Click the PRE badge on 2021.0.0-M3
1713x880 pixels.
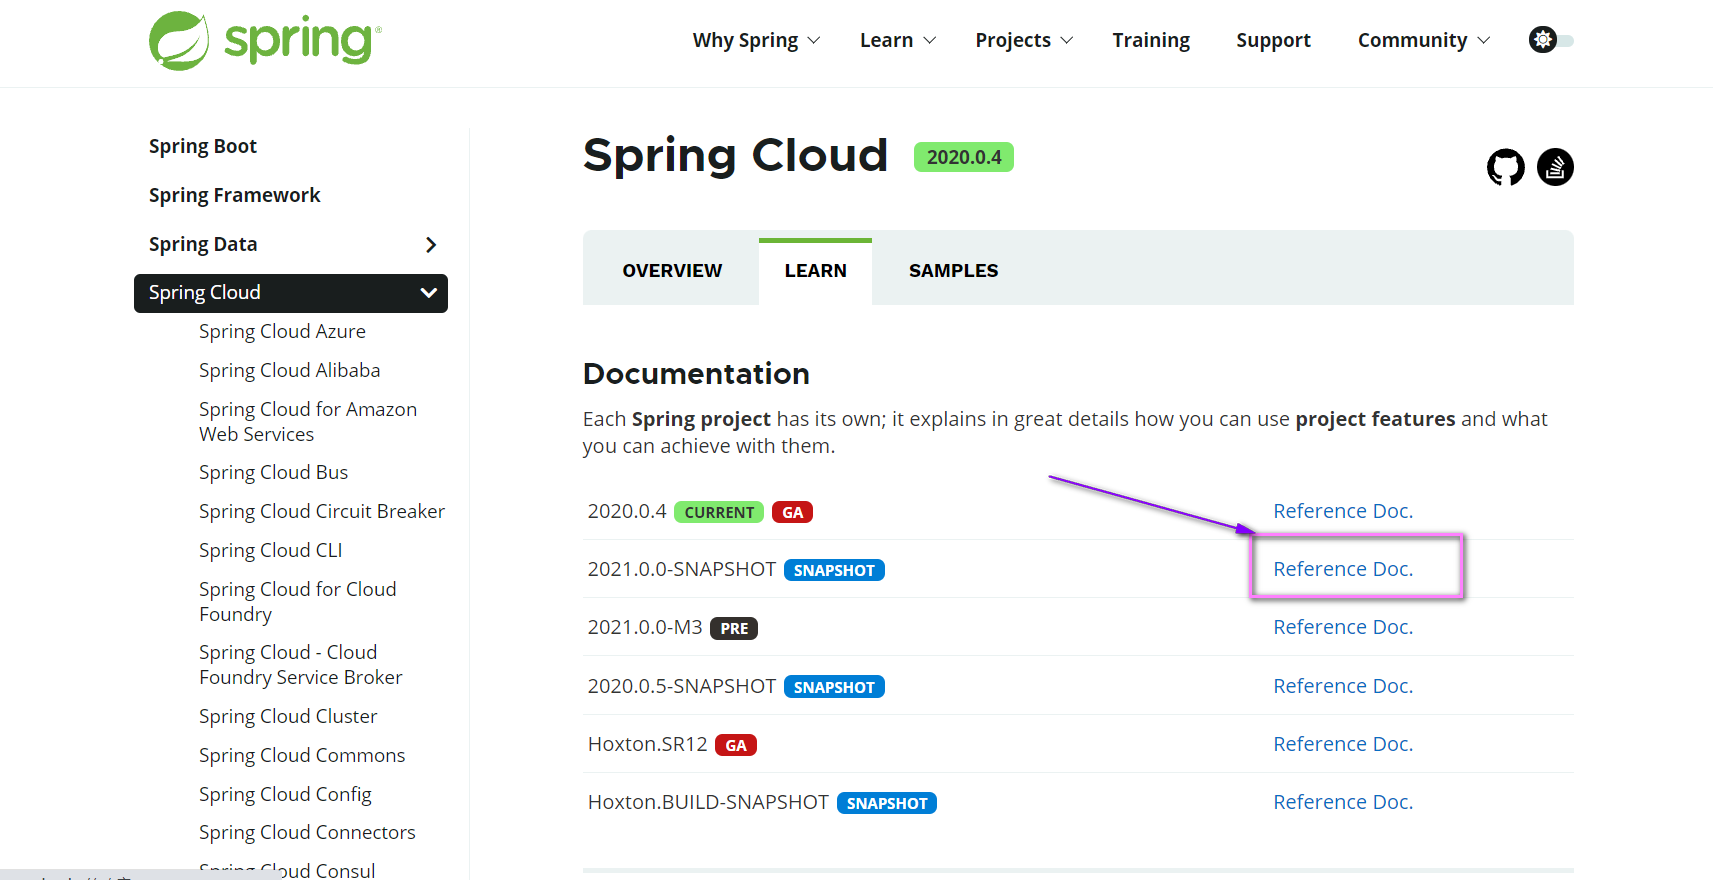[x=734, y=628]
